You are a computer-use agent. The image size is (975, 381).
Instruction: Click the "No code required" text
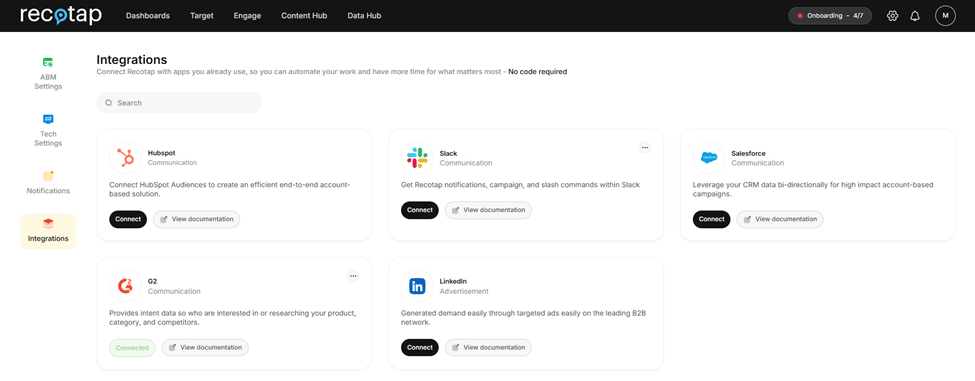point(537,71)
